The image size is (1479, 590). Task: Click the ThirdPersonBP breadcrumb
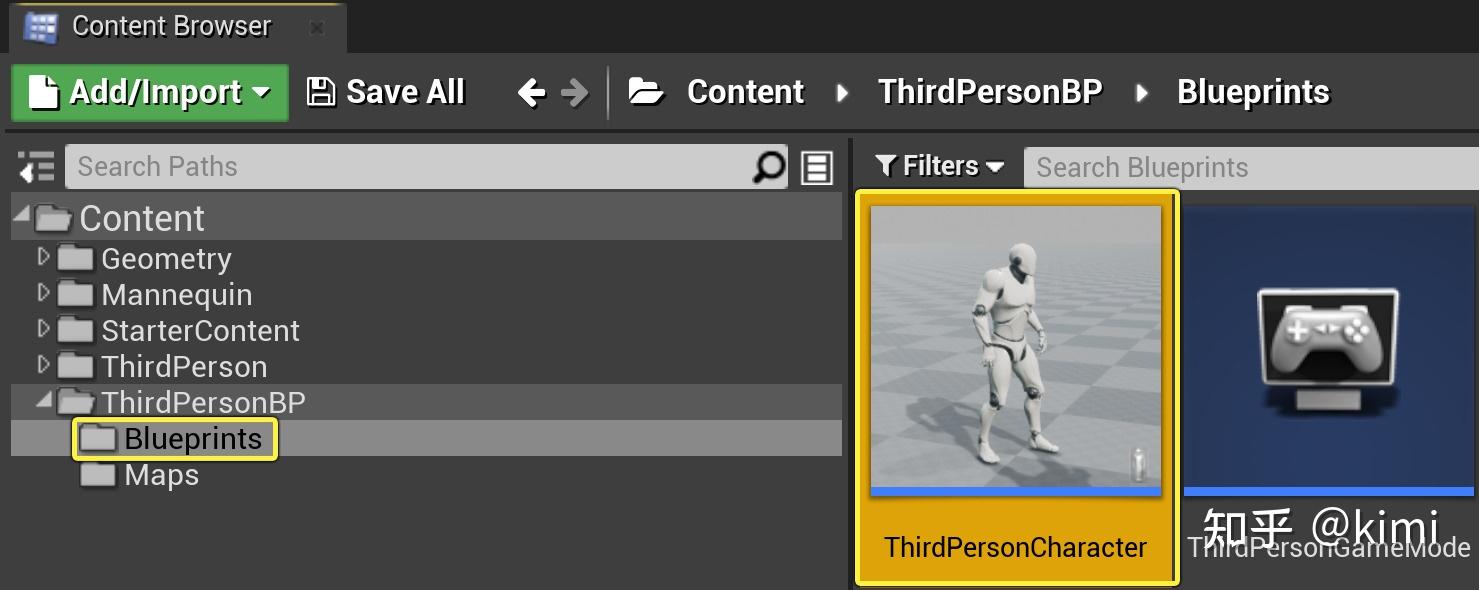tap(990, 92)
